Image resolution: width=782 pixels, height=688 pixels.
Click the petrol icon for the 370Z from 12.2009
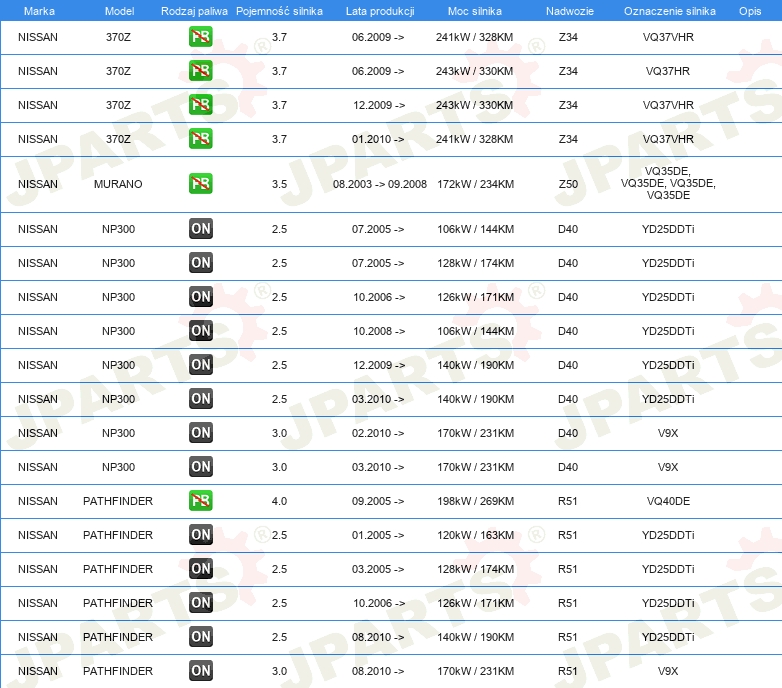click(200, 105)
